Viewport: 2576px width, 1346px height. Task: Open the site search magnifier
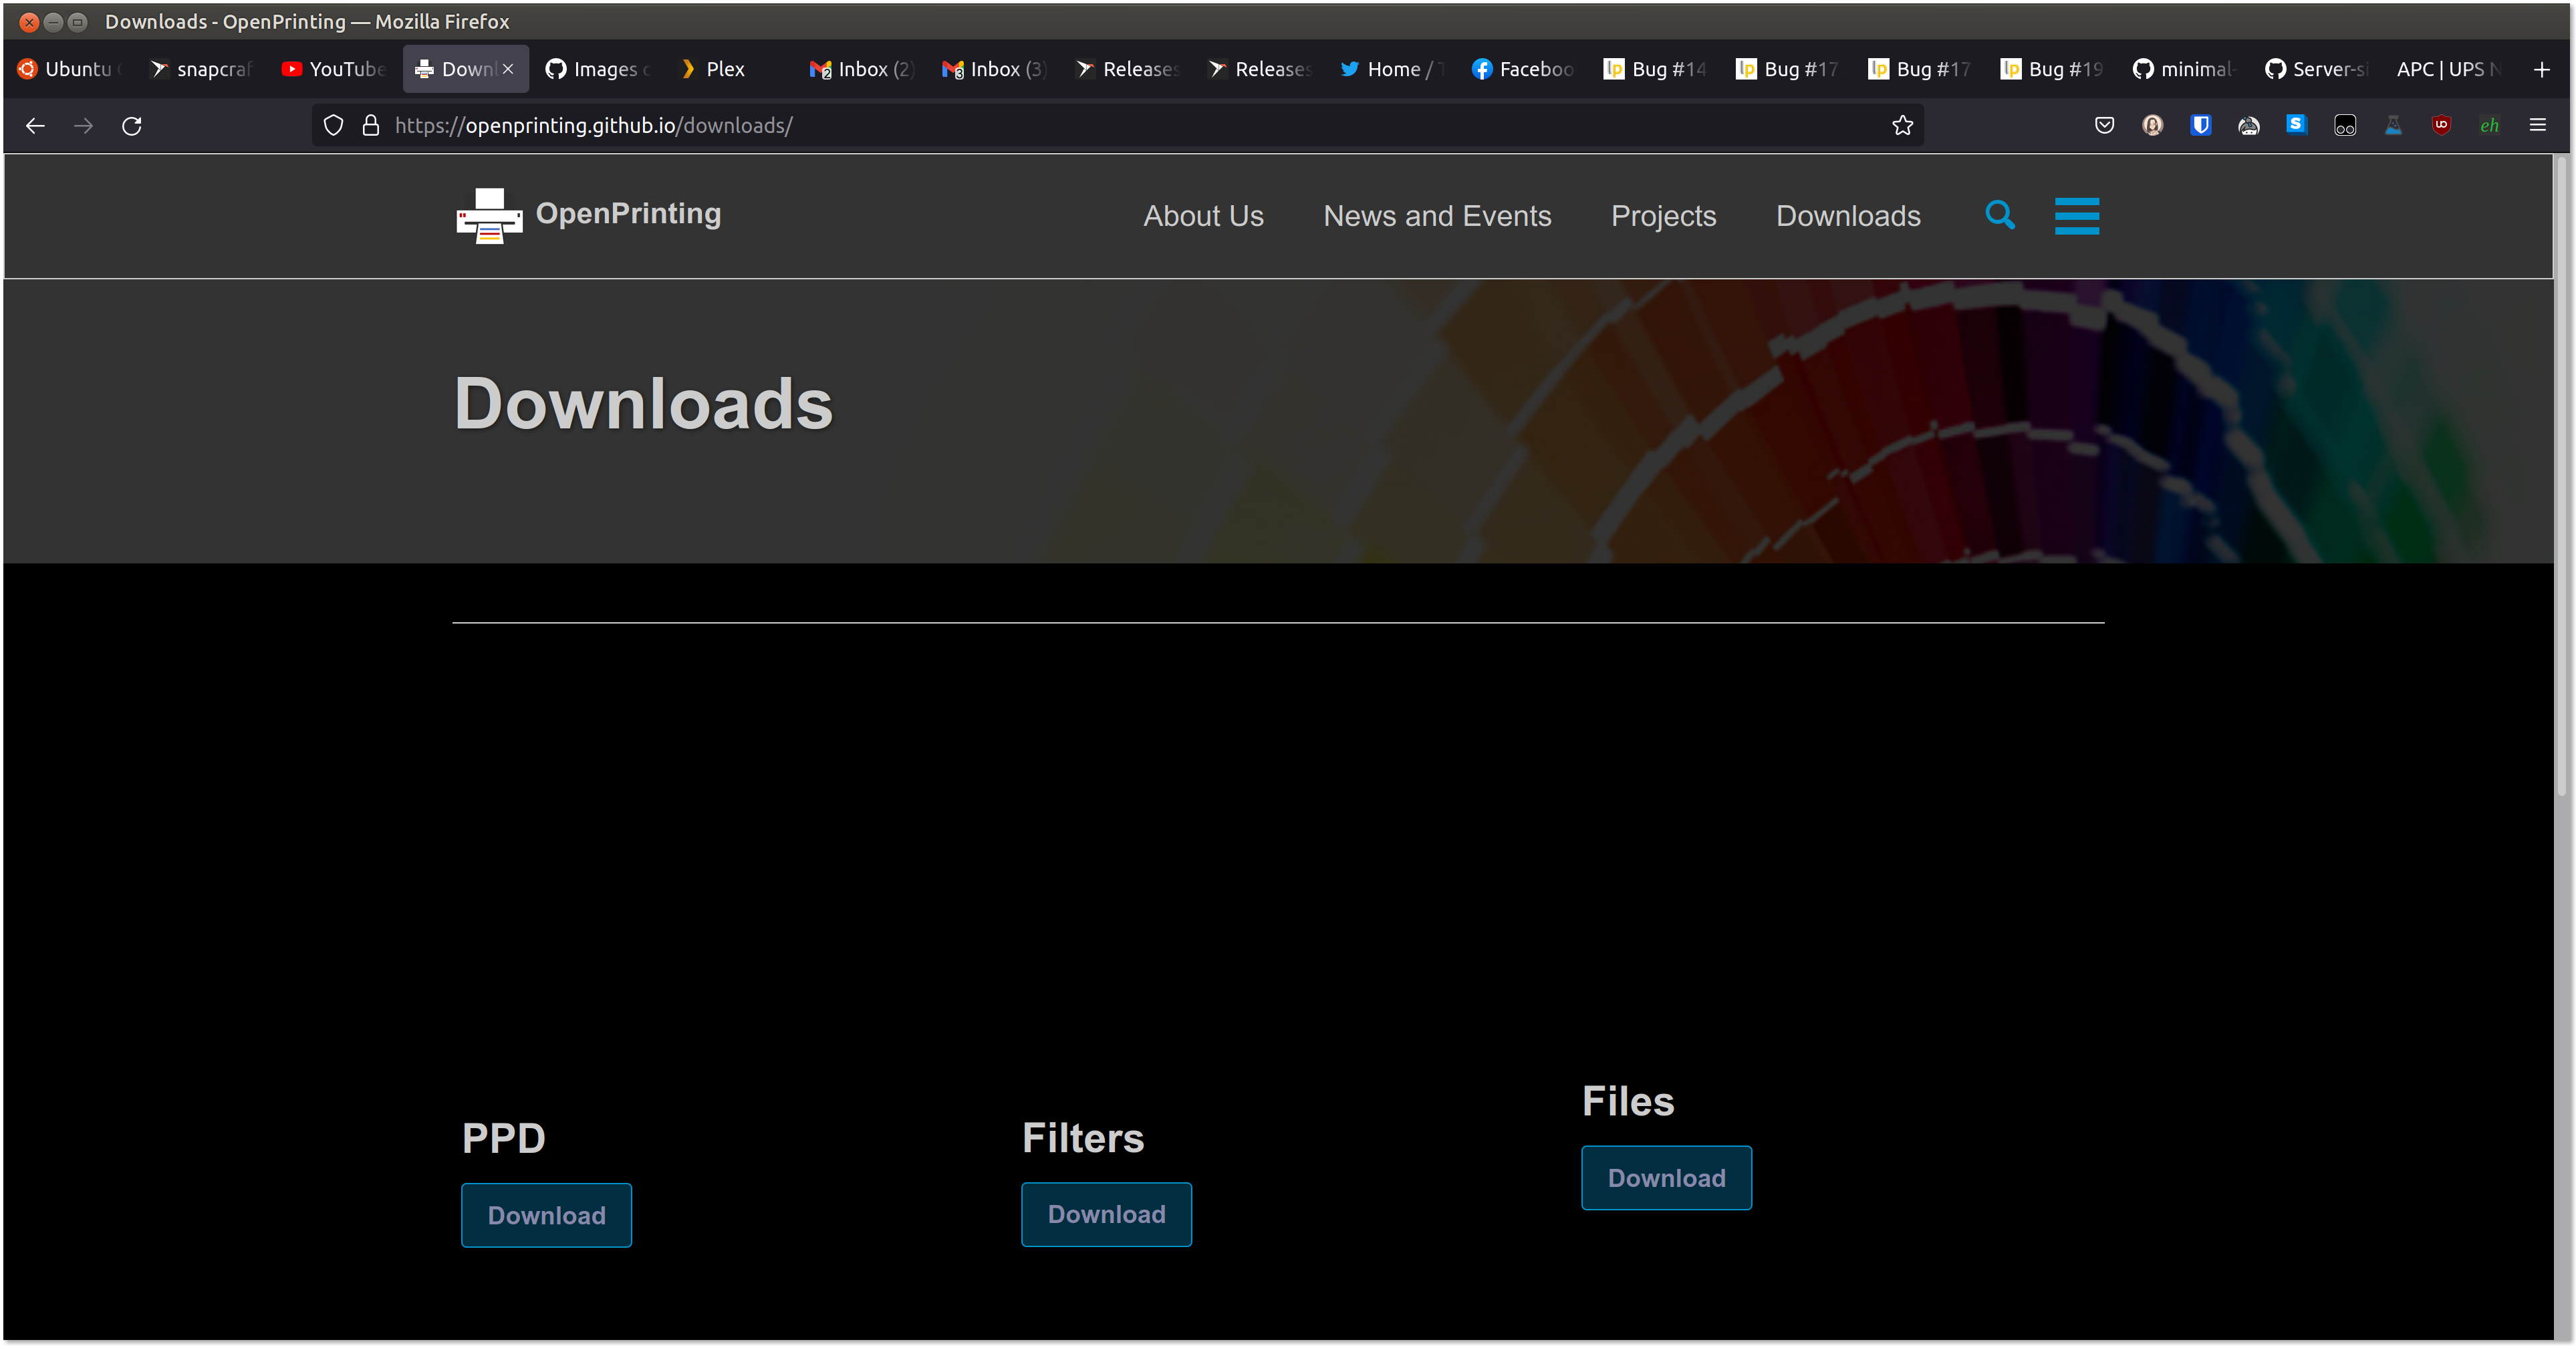click(2000, 215)
